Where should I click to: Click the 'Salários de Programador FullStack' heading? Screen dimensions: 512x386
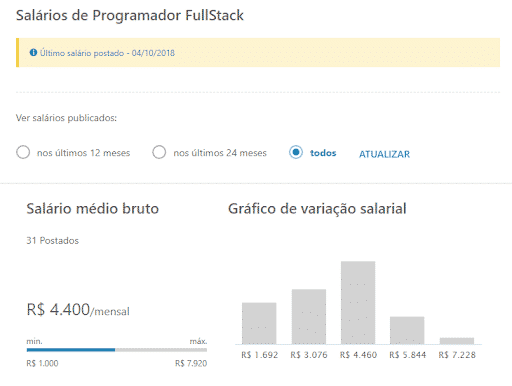[130, 16]
